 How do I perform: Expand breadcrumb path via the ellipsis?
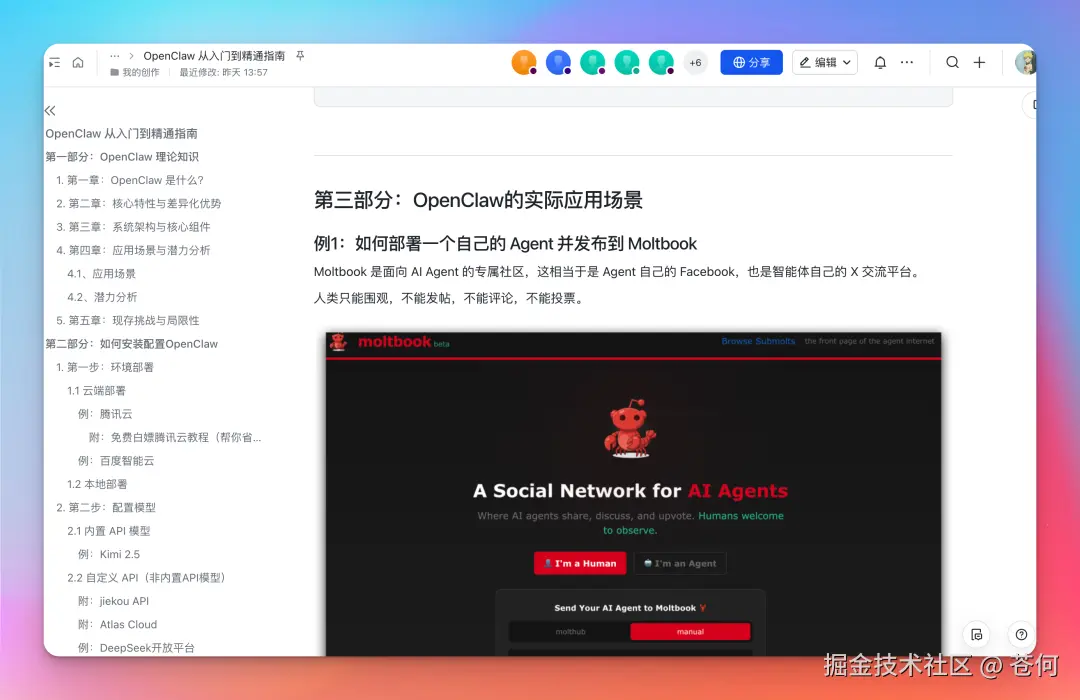[x=113, y=57]
